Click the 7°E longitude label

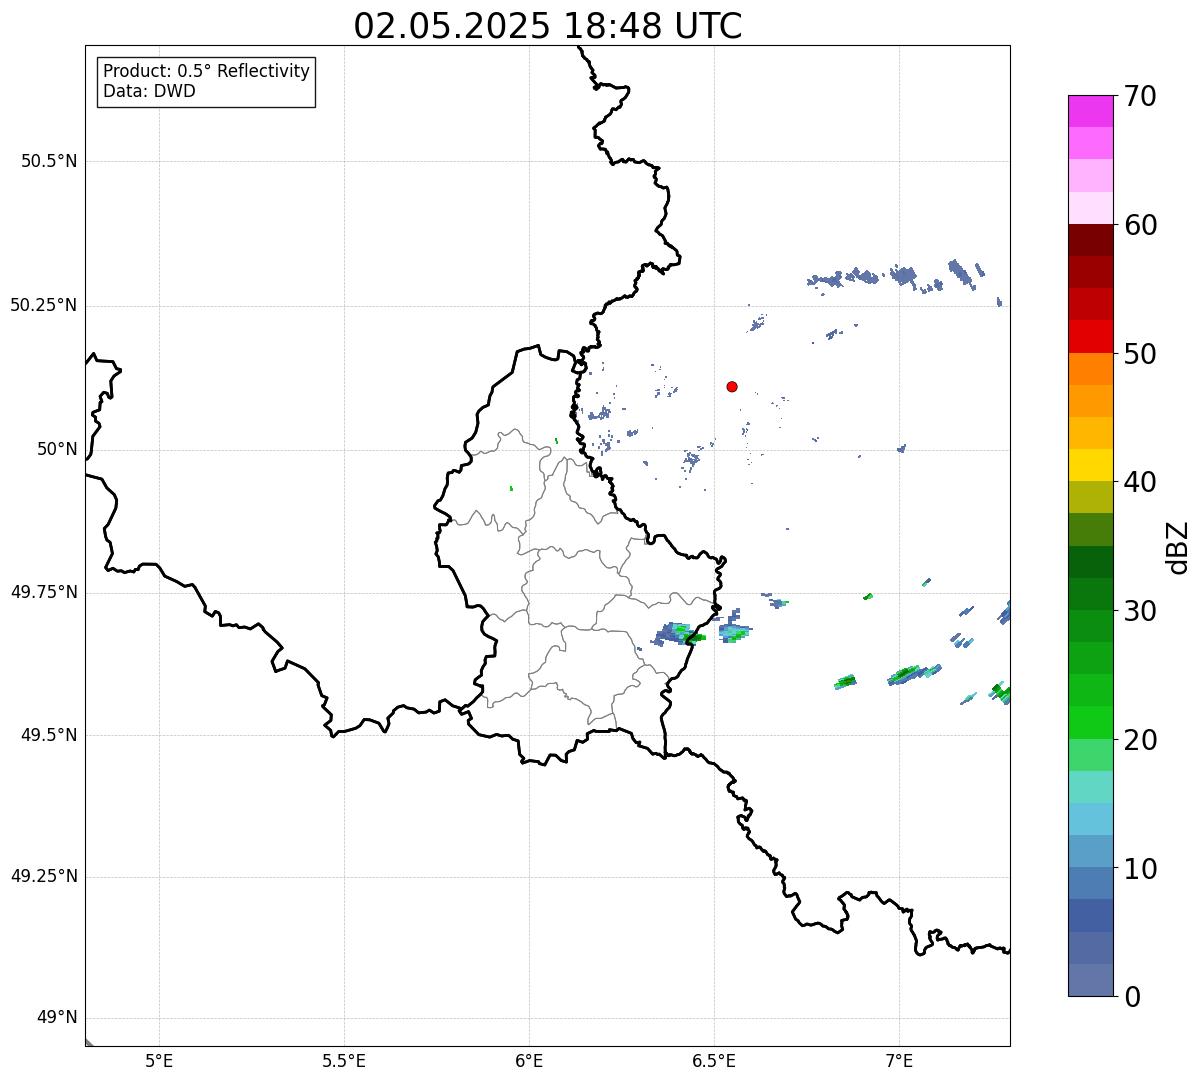(899, 1060)
